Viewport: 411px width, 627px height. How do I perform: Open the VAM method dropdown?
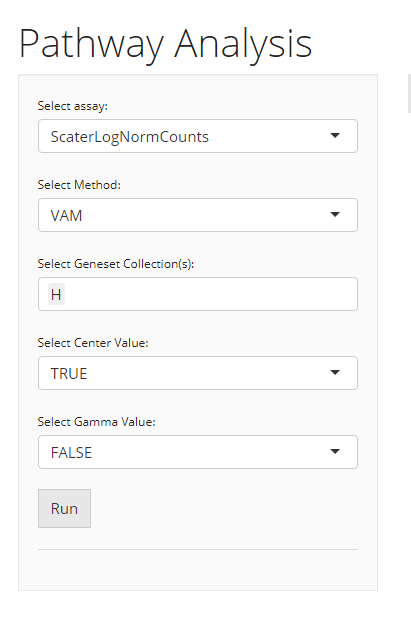click(198, 215)
